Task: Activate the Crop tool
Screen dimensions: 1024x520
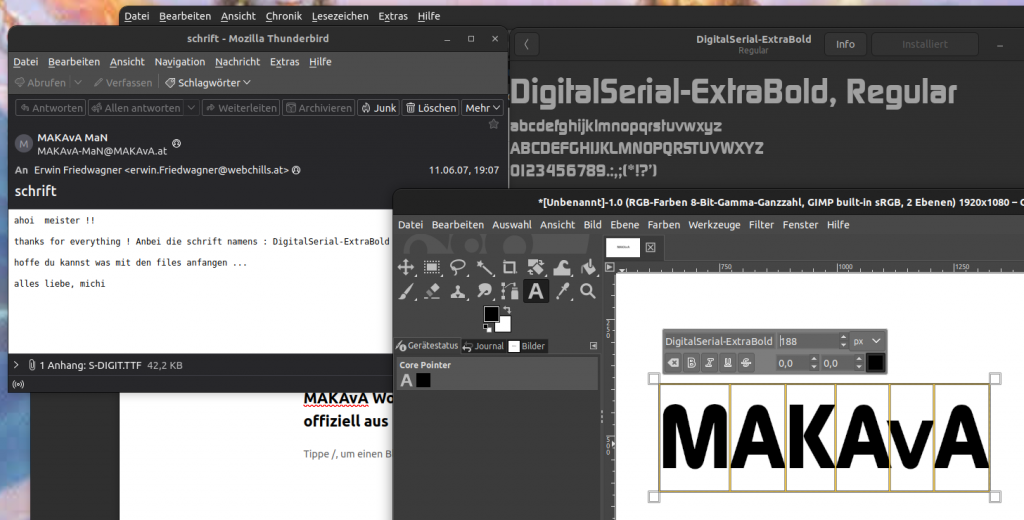Action: (510, 267)
